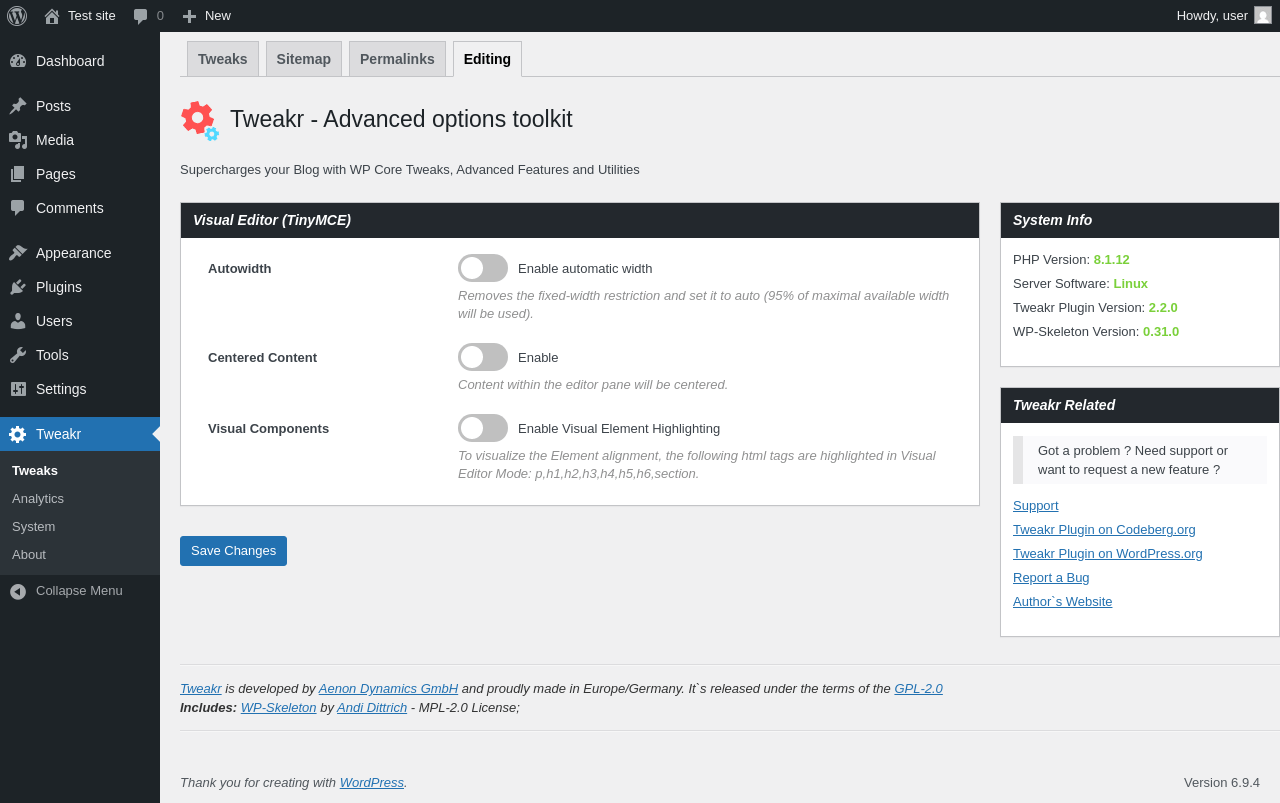1280x803 pixels.
Task: Open the Plugins plug icon
Action: tap(18, 287)
